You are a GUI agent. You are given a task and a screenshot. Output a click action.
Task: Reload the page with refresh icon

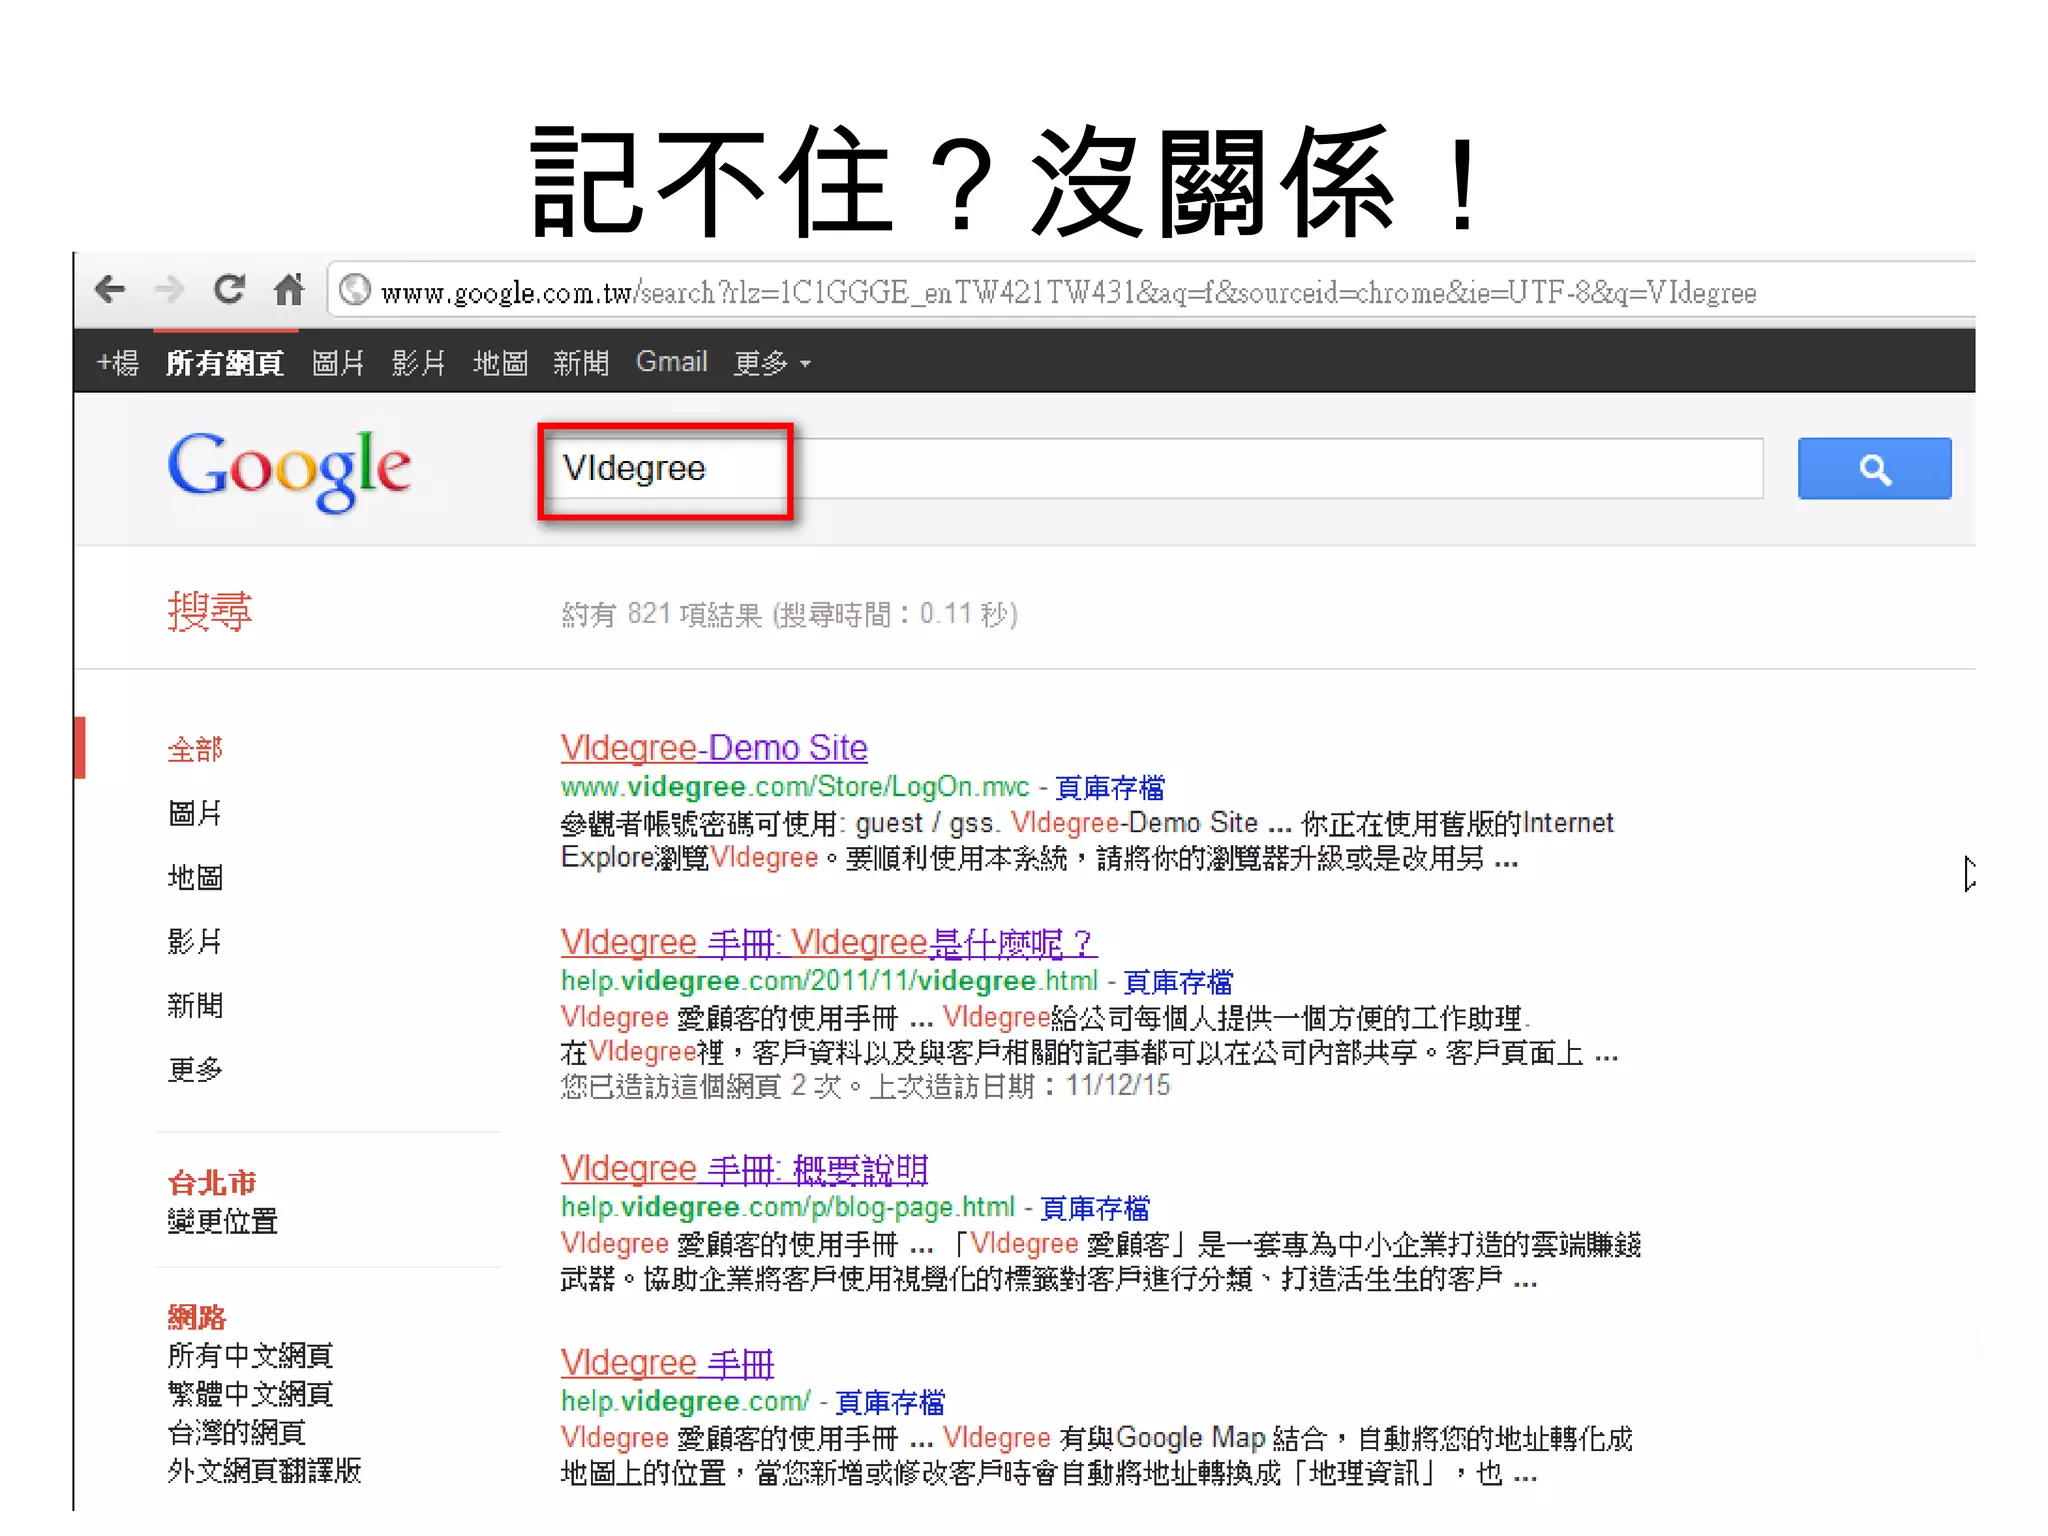(x=230, y=290)
